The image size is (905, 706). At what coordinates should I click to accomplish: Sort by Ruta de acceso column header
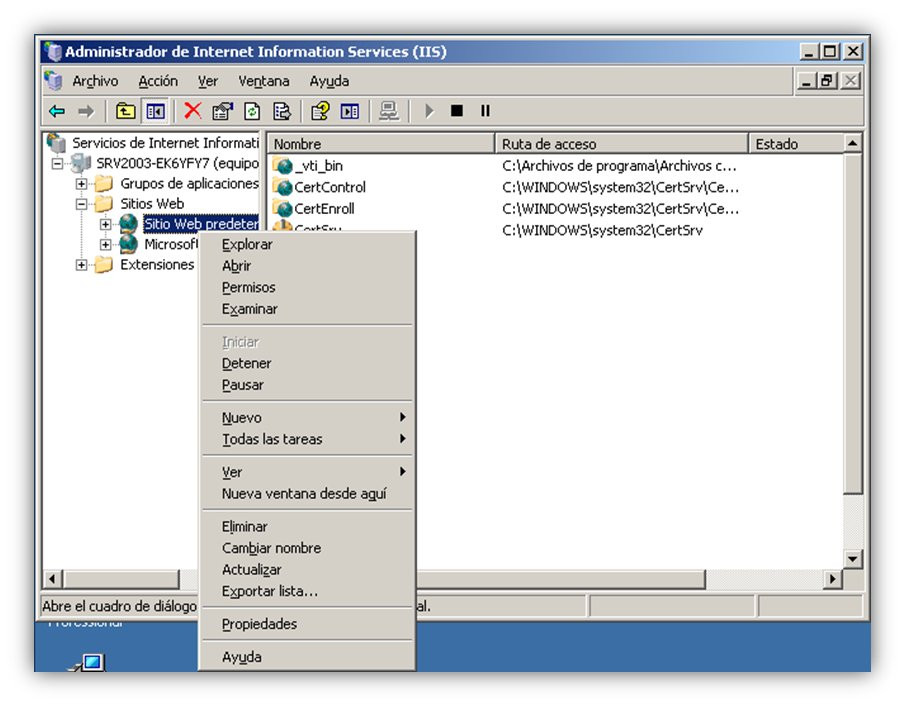click(x=621, y=144)
